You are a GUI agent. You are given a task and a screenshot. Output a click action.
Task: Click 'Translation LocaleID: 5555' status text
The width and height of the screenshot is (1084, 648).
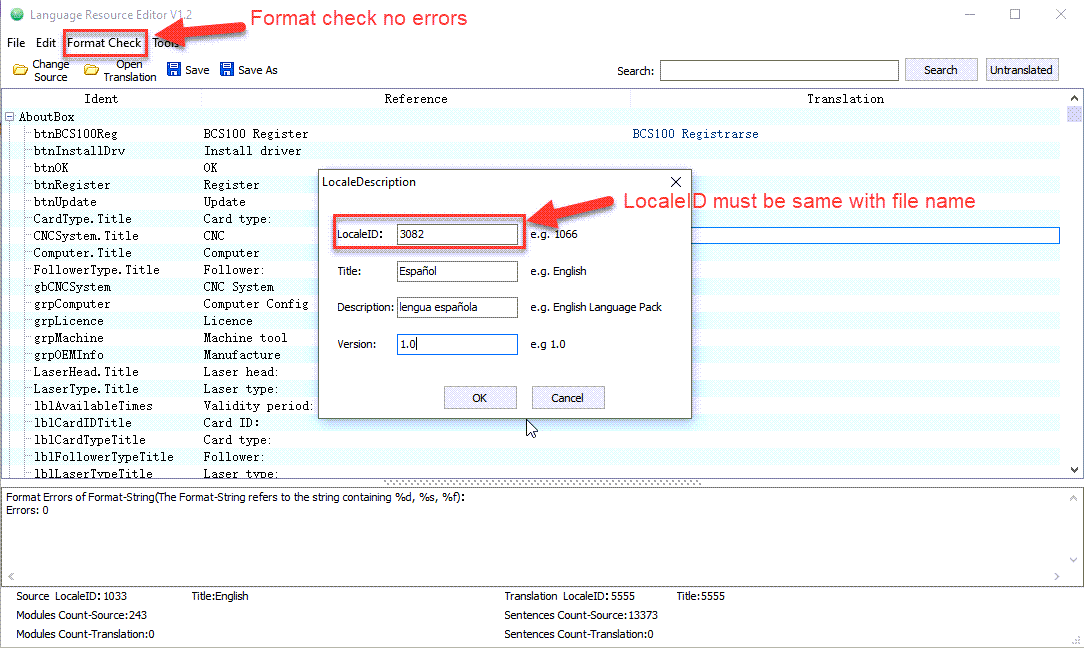coord(569,596)
